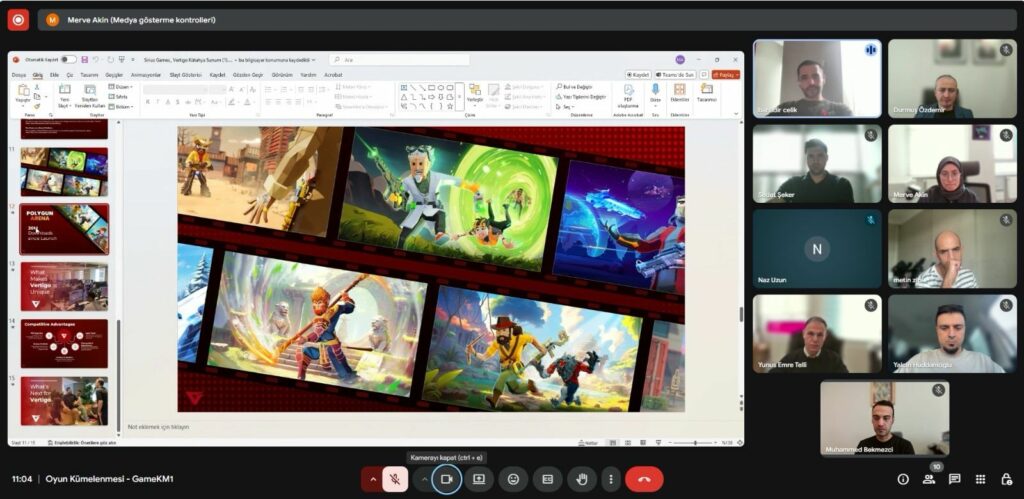Open the three-dot more options menu
The height and width of the screenshot is (499, 1024).
coord(611,479)
